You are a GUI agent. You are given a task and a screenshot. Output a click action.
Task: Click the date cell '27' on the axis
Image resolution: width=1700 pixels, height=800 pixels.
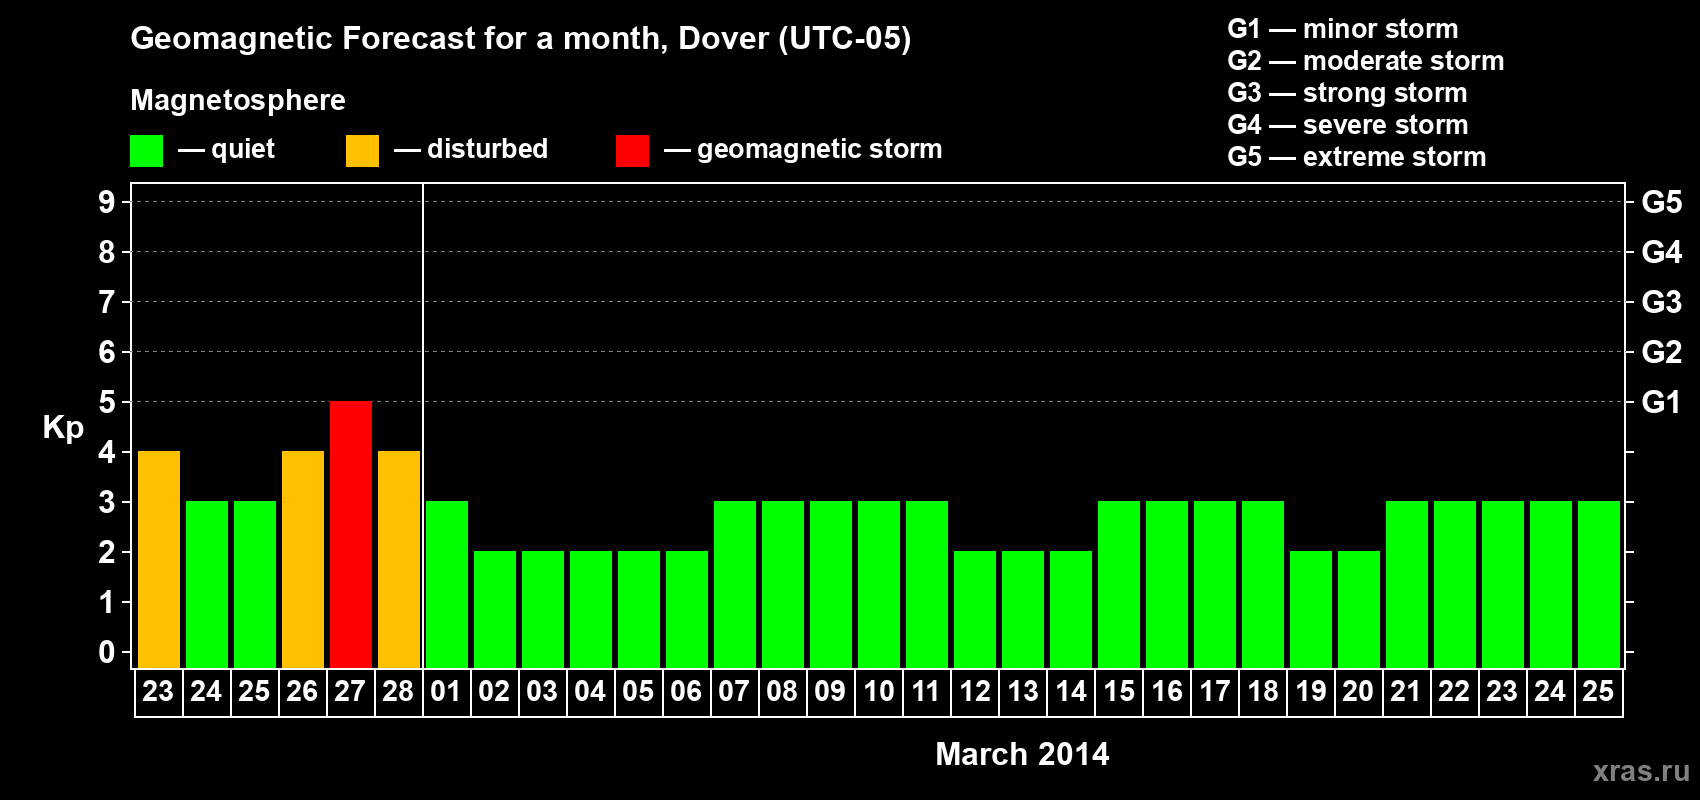(x=351, y=692)
